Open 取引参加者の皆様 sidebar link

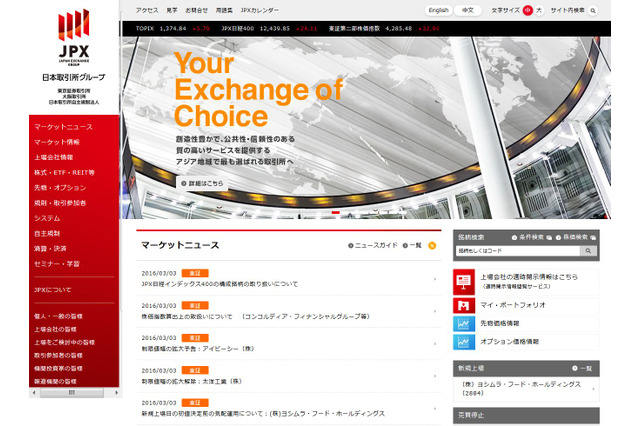tap(58, 355)
